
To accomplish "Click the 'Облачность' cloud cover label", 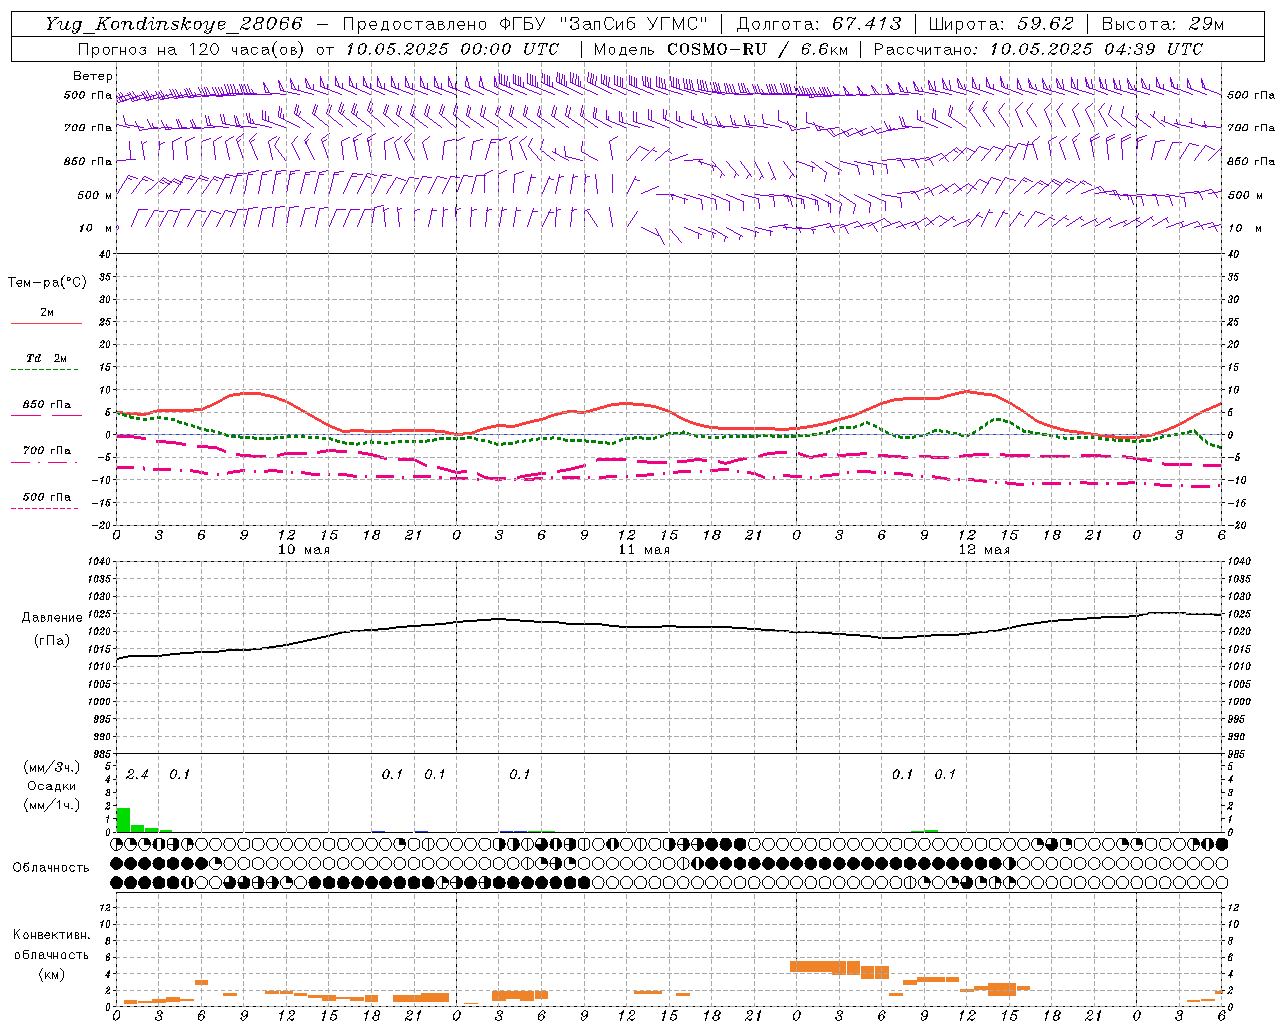I will (51, 867).
